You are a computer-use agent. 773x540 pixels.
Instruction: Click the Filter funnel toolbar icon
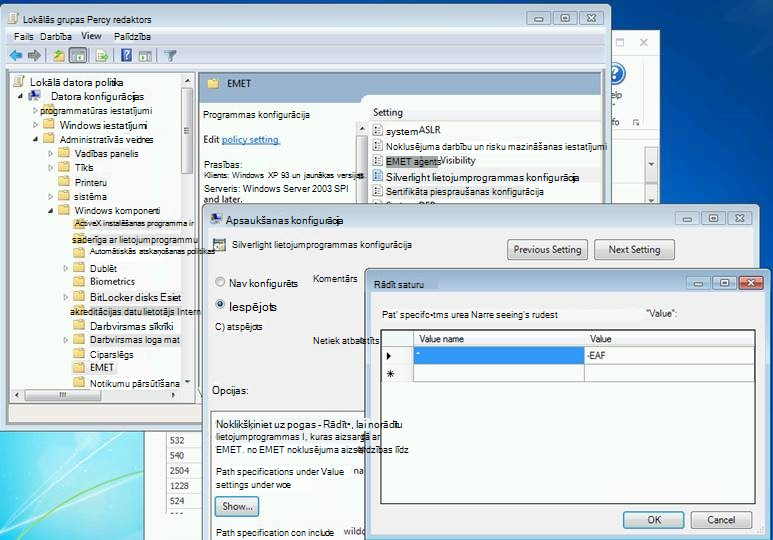click(x=171, y=56)
